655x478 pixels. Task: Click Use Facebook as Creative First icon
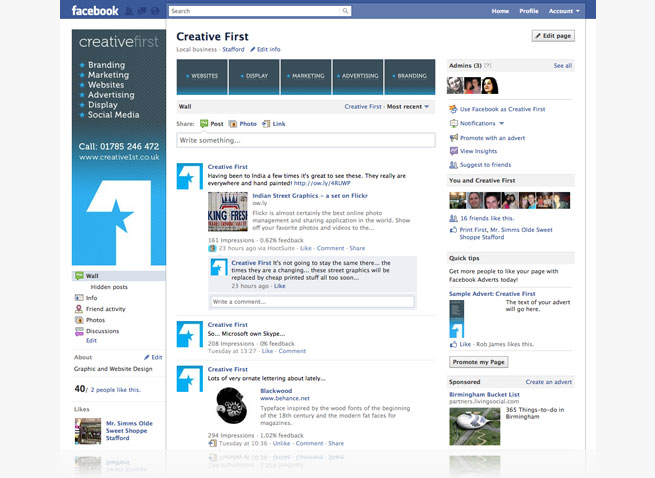click(453, 109)
